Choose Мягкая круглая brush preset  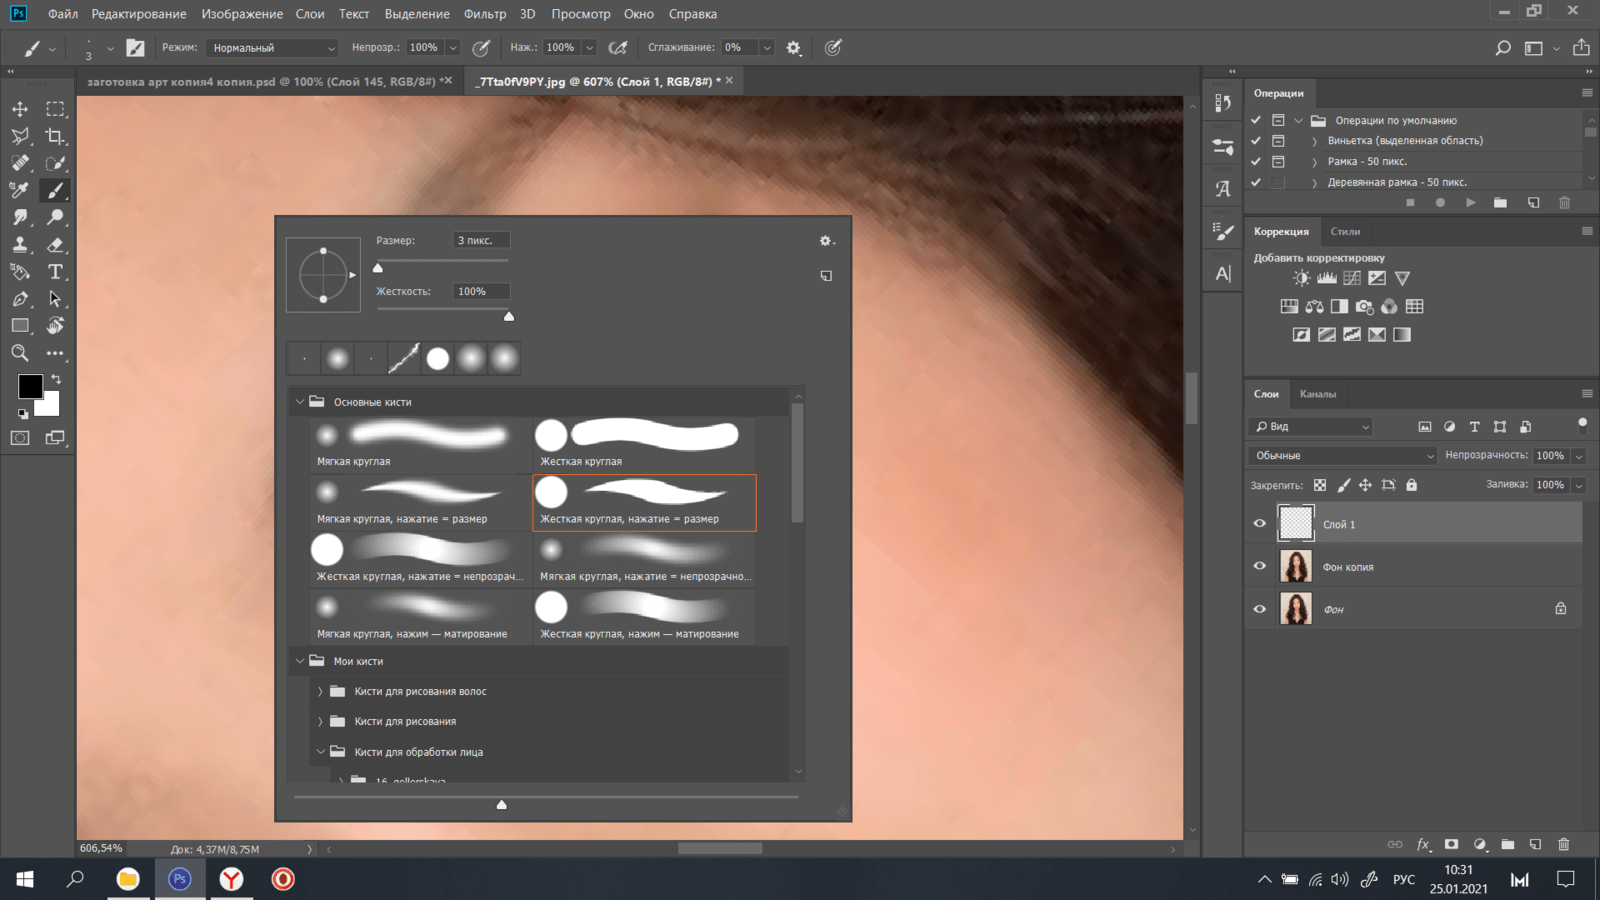[421, 445]
